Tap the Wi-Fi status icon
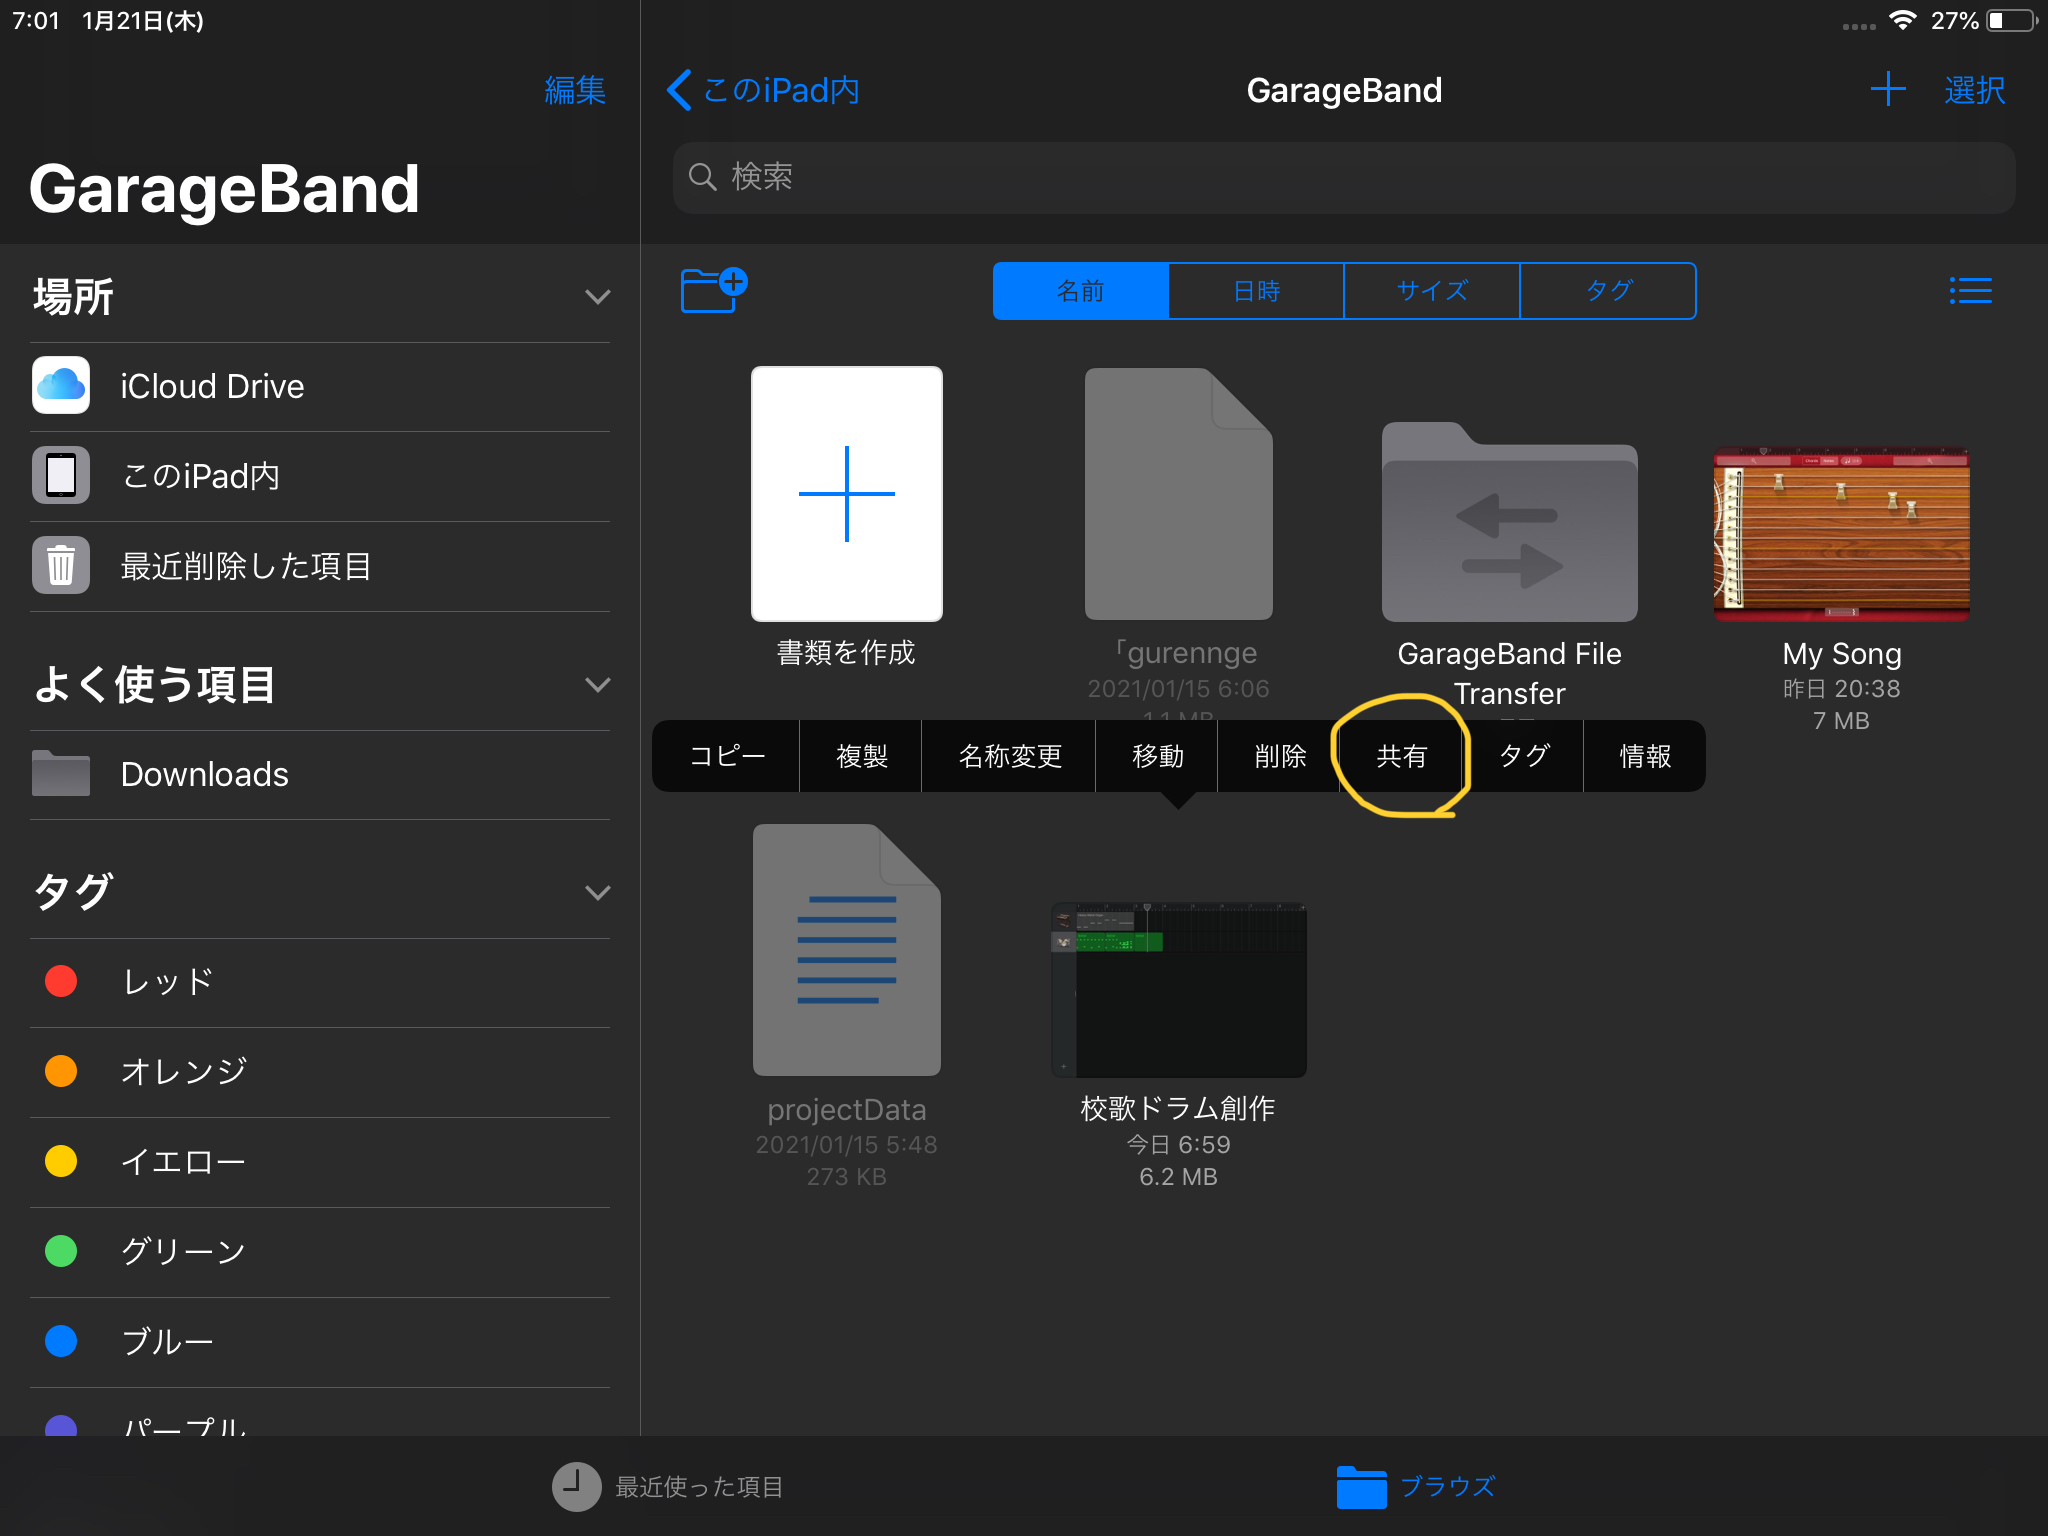This screenshot has width=2048, height=1536. pyautogui.click(x=1903, y=20)
